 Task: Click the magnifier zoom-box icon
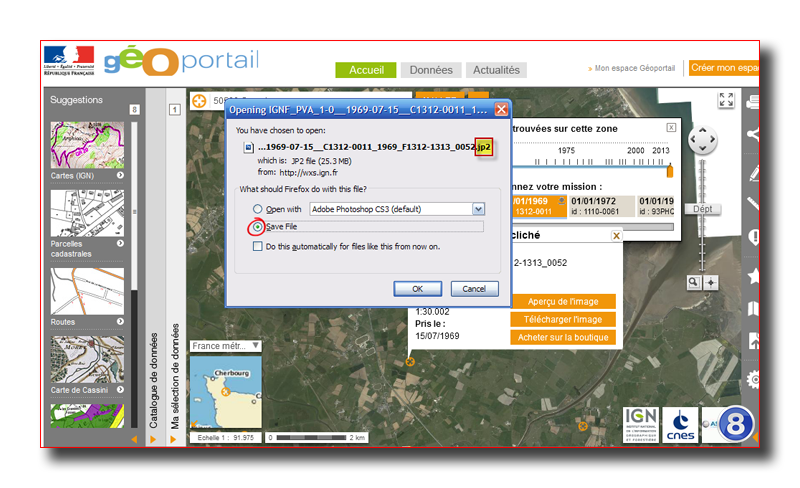693,282
